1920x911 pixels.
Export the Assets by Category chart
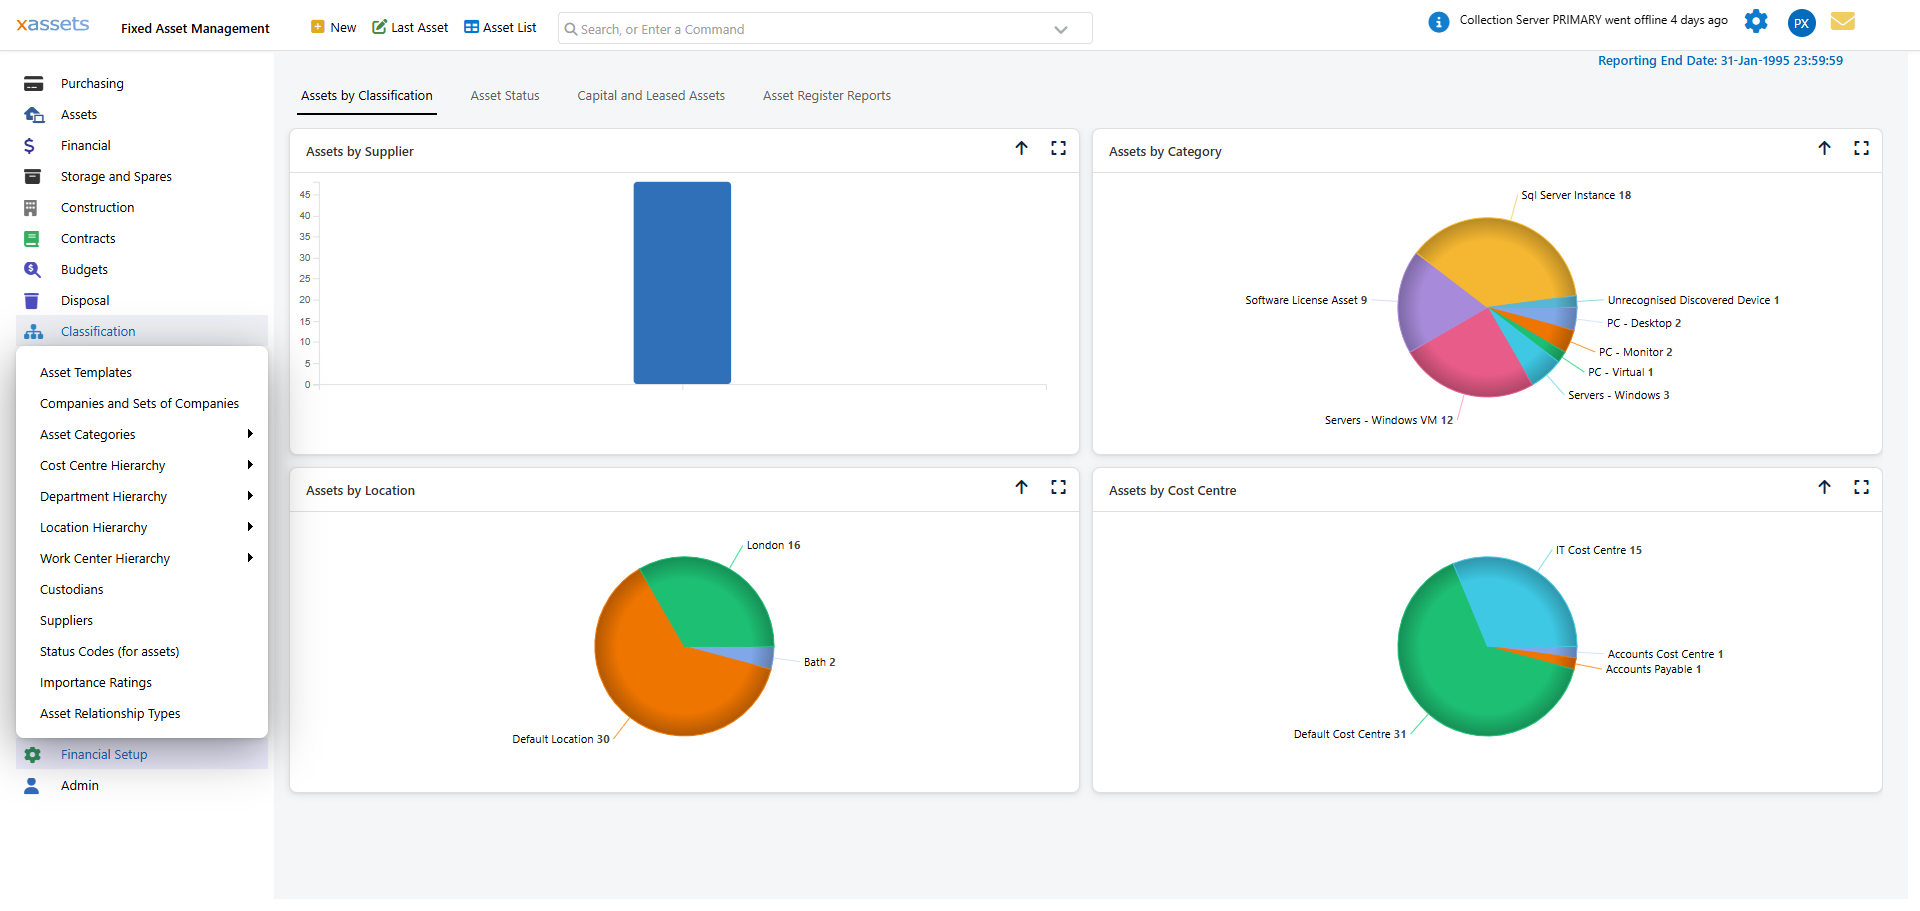tap(1825, 148)
